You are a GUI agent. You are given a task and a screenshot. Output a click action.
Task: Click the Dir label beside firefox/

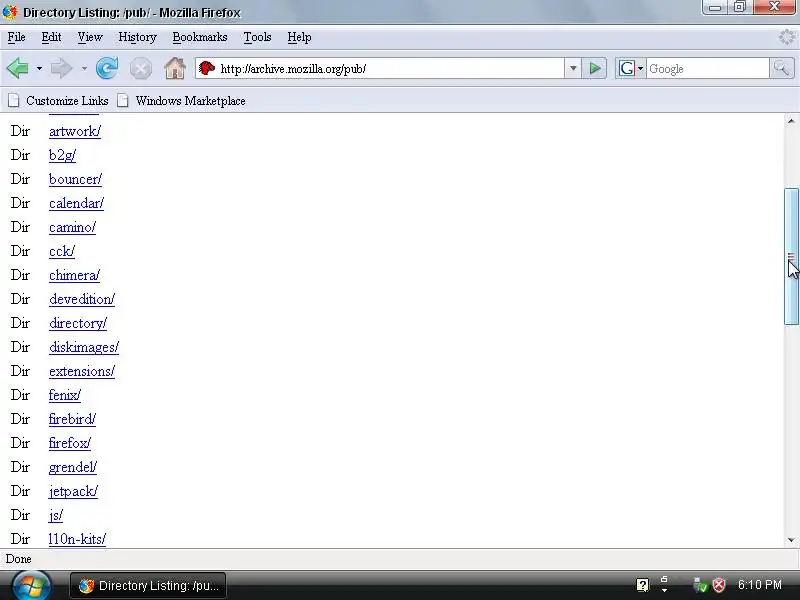(x=20, y=443)
